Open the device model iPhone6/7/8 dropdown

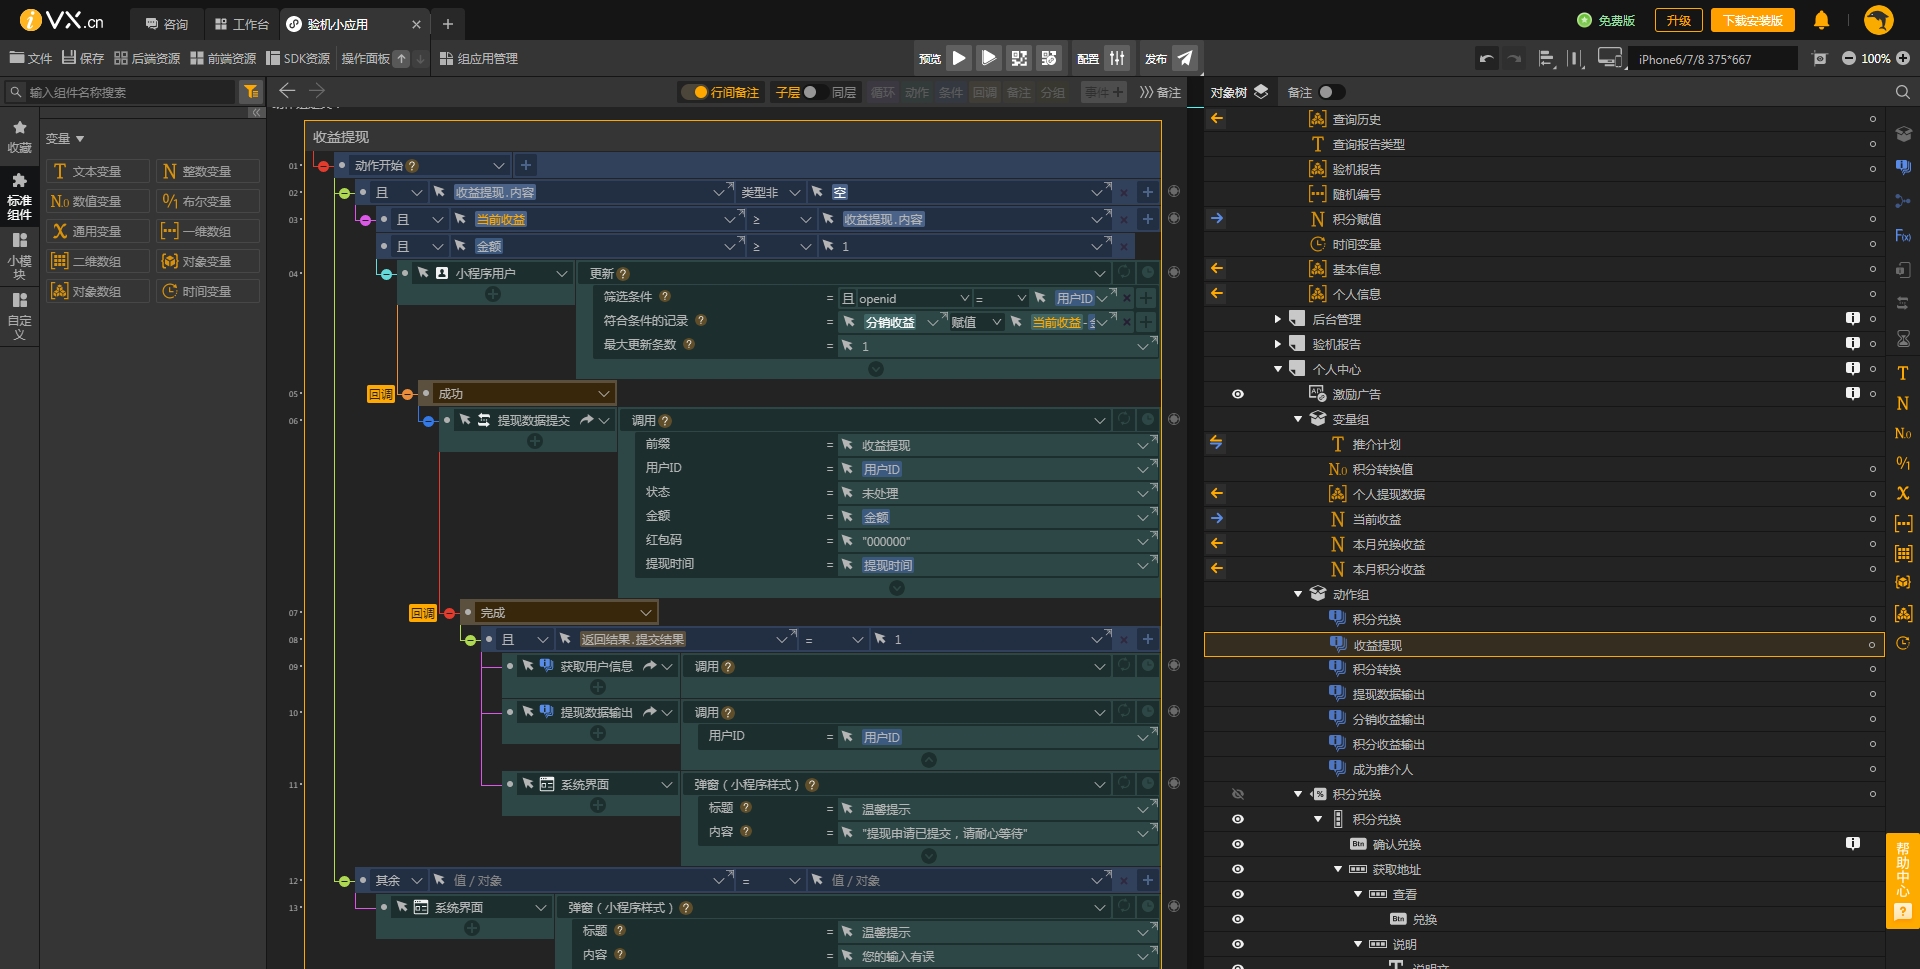[1713, 59]
